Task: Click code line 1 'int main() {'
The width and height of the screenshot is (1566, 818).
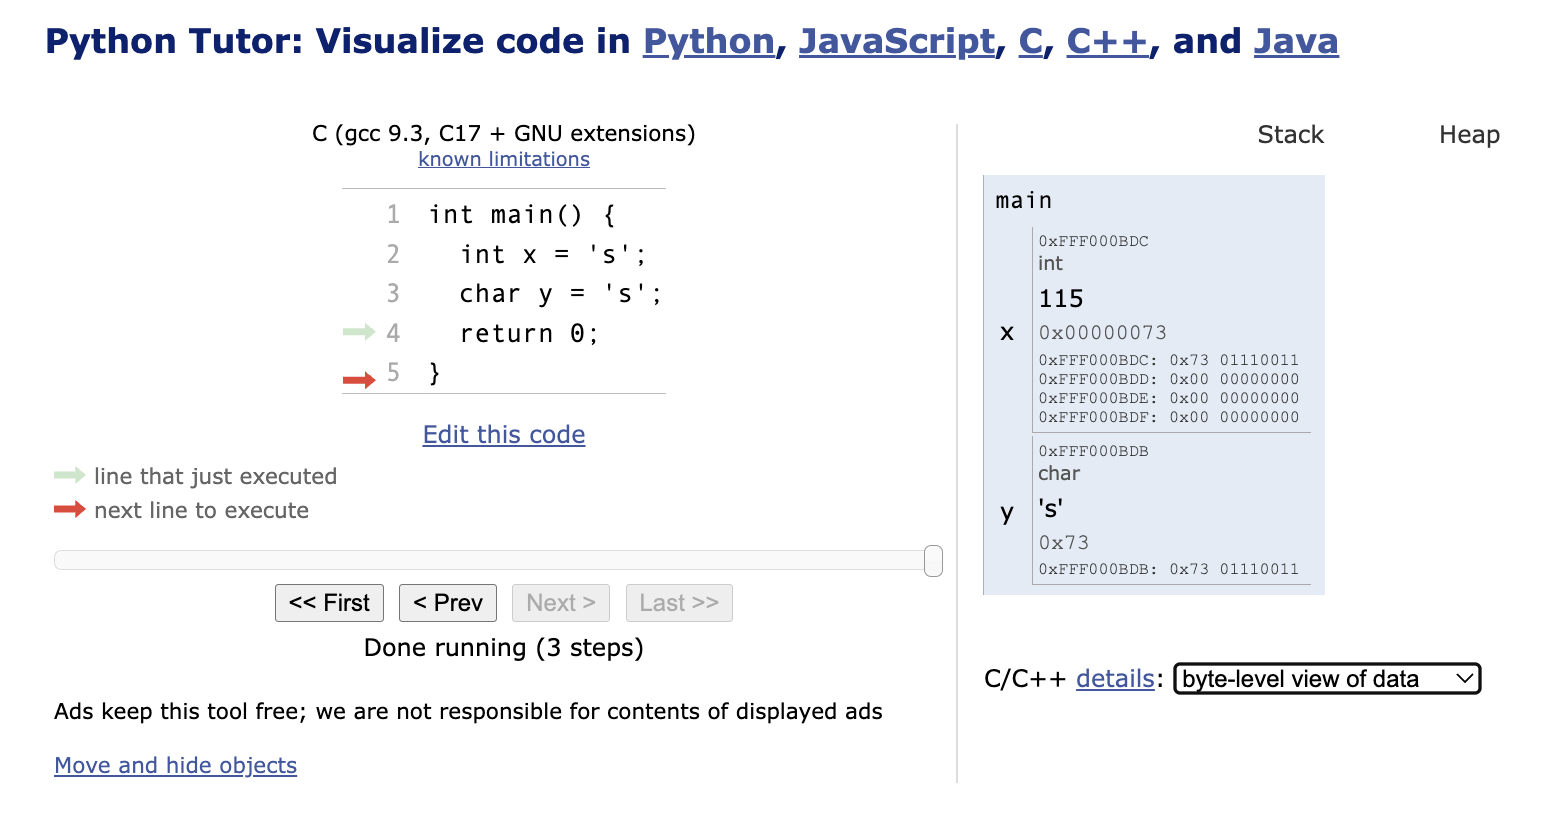Action: click(x=523, y=215)
